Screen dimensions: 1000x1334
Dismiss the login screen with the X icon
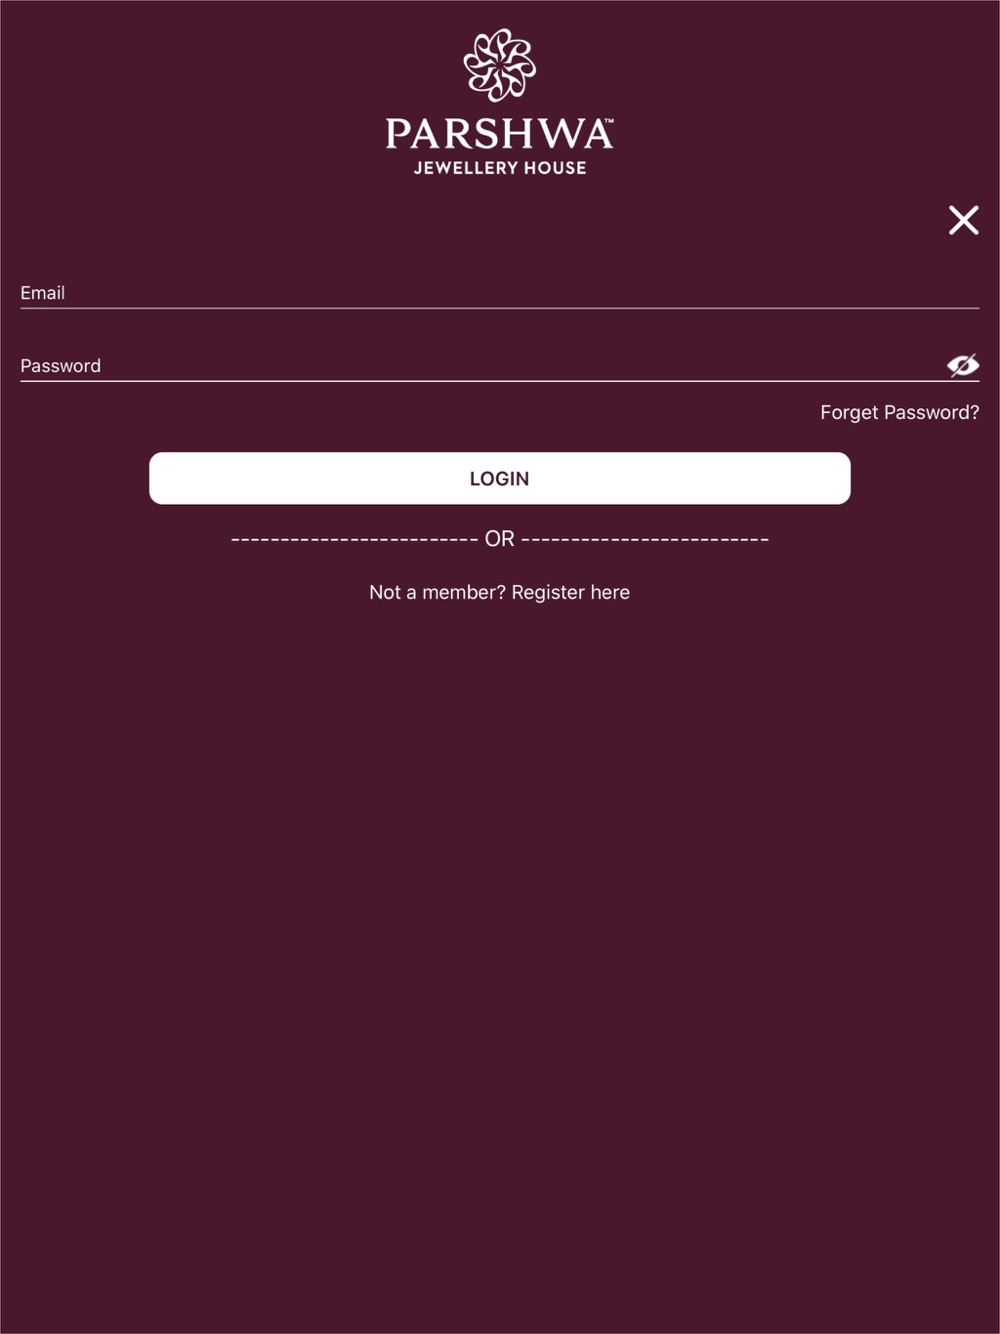tap(964, 220)
